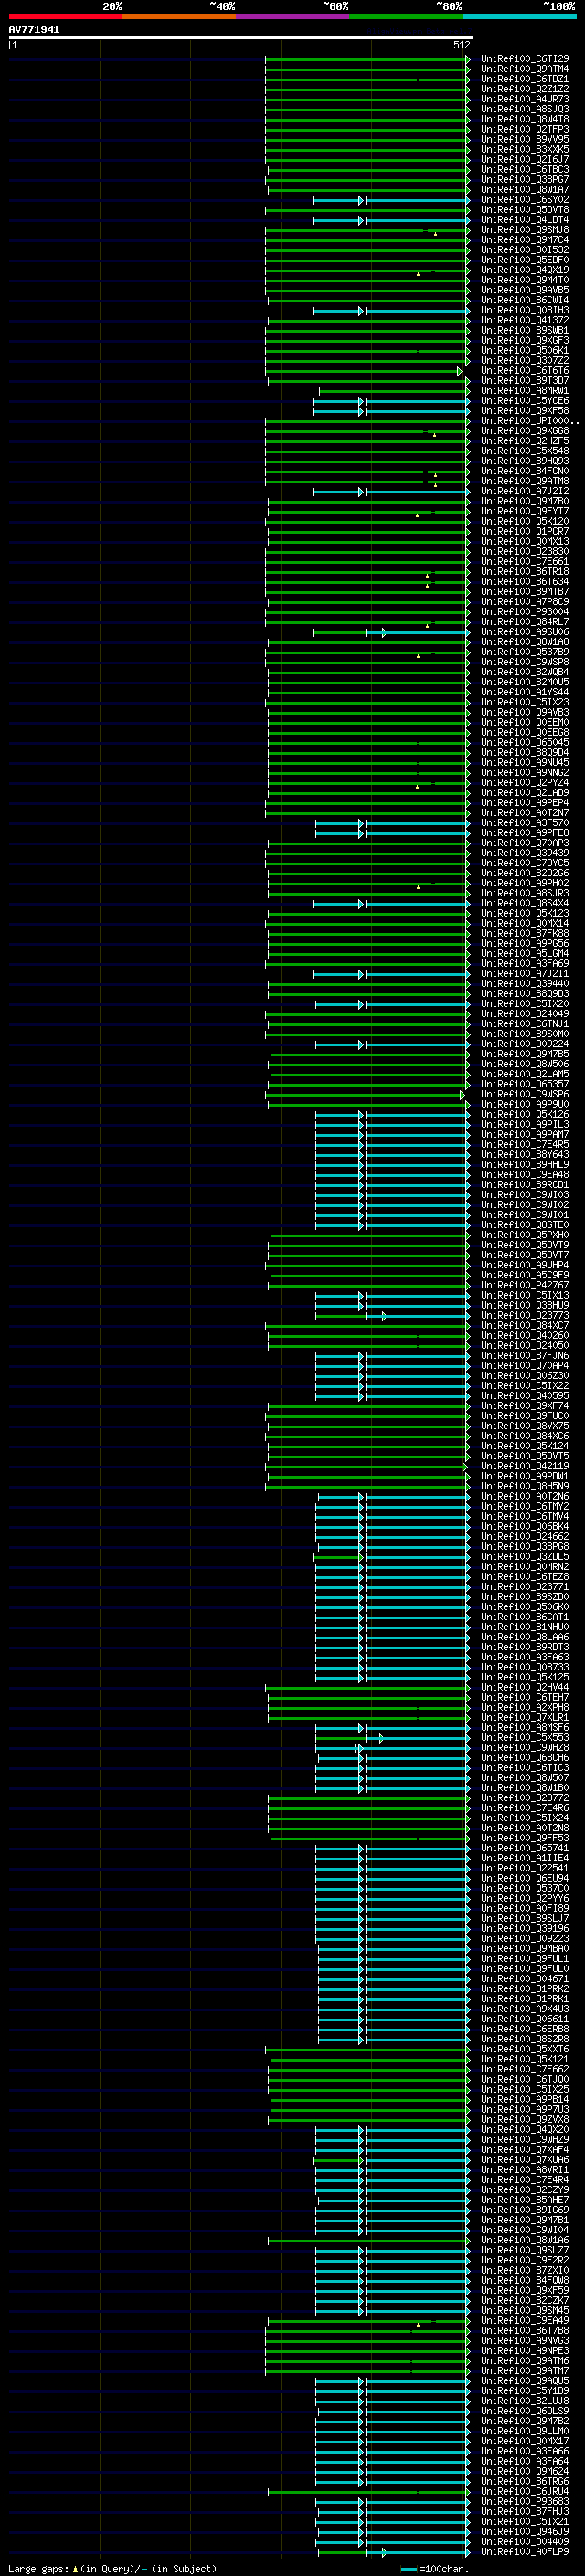
Task: Open hit UniRef100_B8Y643
Action: pyautogui.click(x=525, y=1155)
